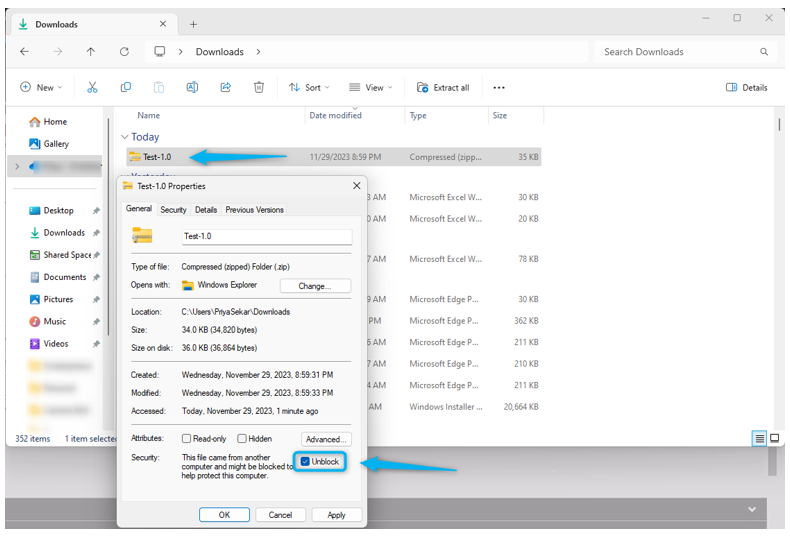
Task: Switch to the Previous Versions tab
Action: [x=254, y=210]
